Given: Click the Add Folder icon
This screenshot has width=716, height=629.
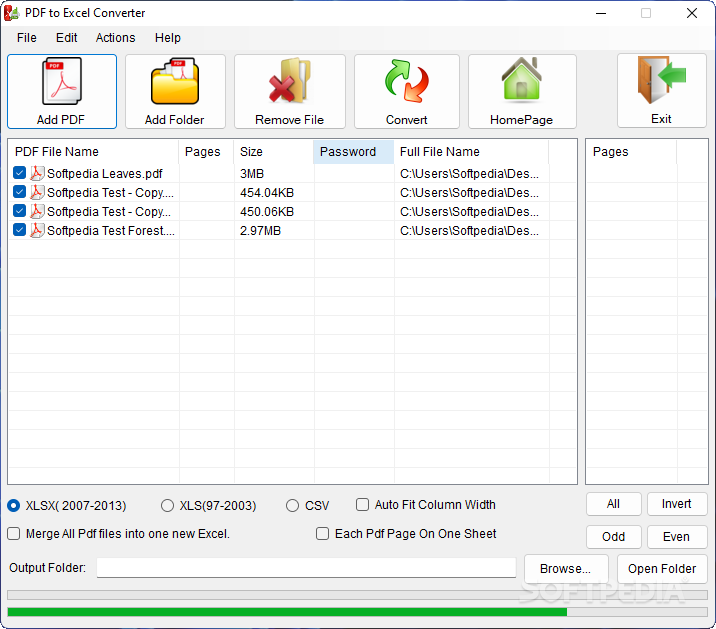Looking at the screenshot, I should click(175, 81).
